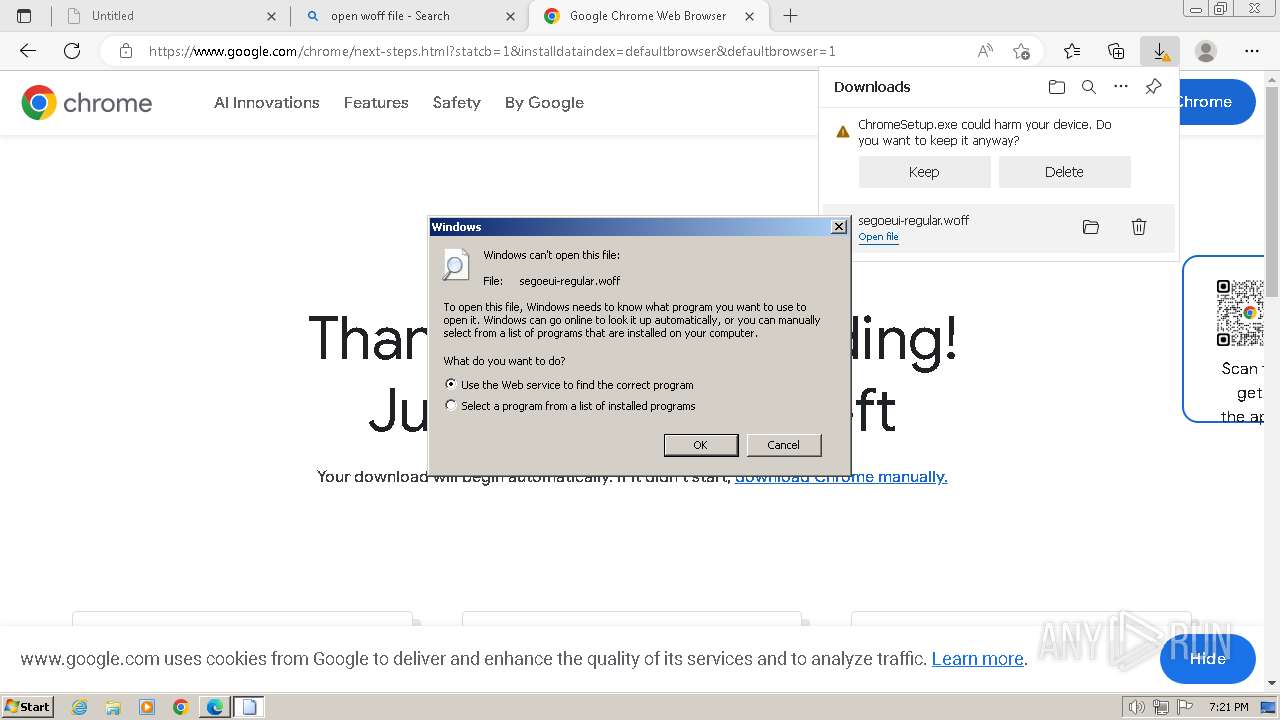This screenshot has width=1280, height=720.
Task: Select the blank file taskbar item
Action: pyautogui.click(x=249, y=707)
